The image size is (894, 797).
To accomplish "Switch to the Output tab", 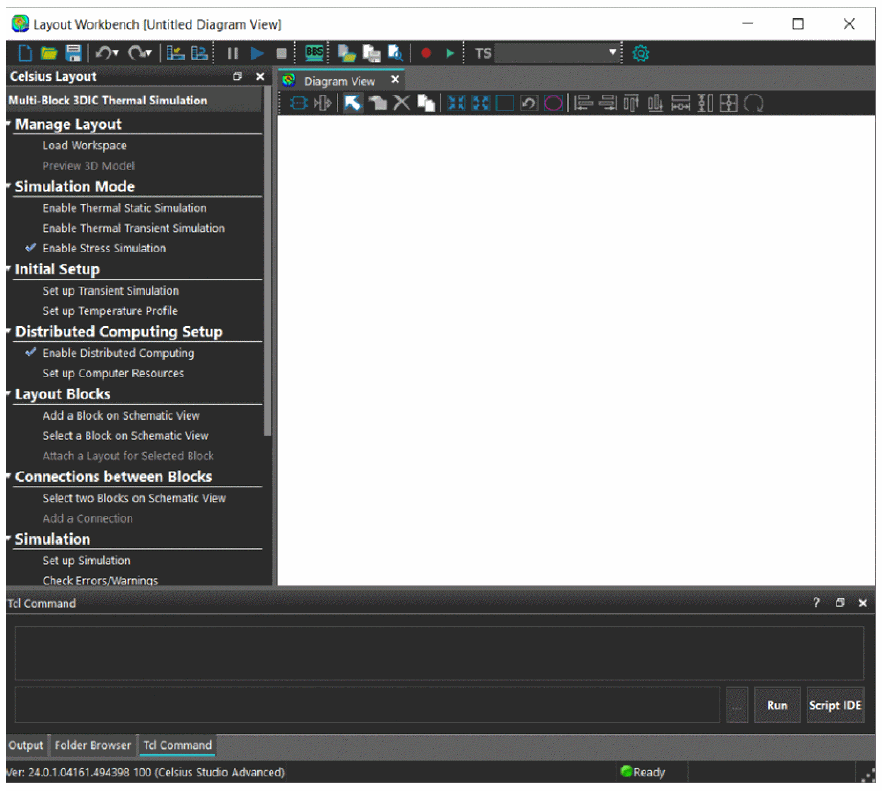I will (26, 745).
